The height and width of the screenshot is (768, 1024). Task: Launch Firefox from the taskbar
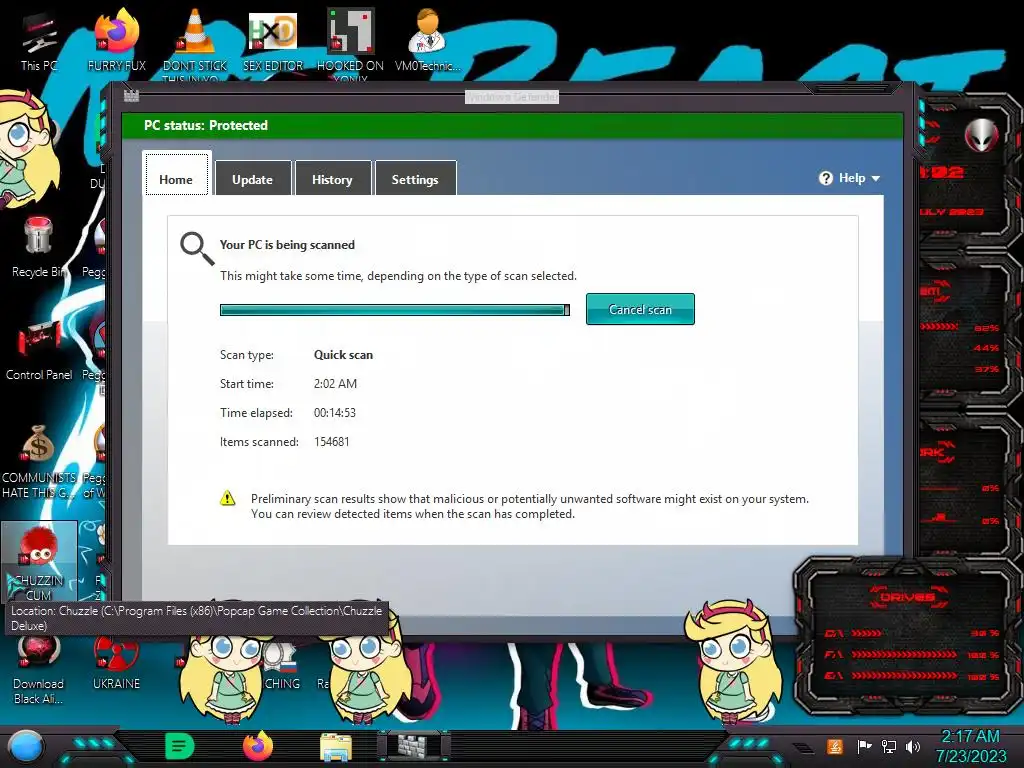coord(258,746)
